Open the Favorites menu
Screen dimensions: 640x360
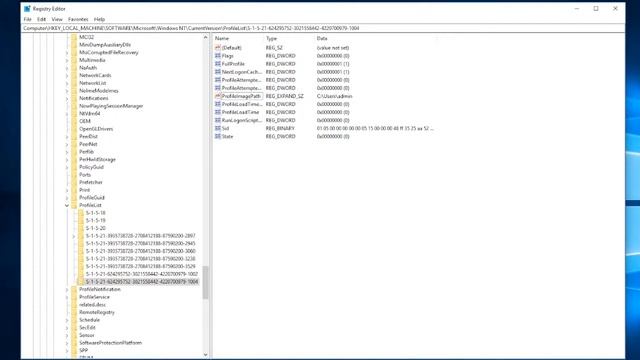click(x=78, y=19)
